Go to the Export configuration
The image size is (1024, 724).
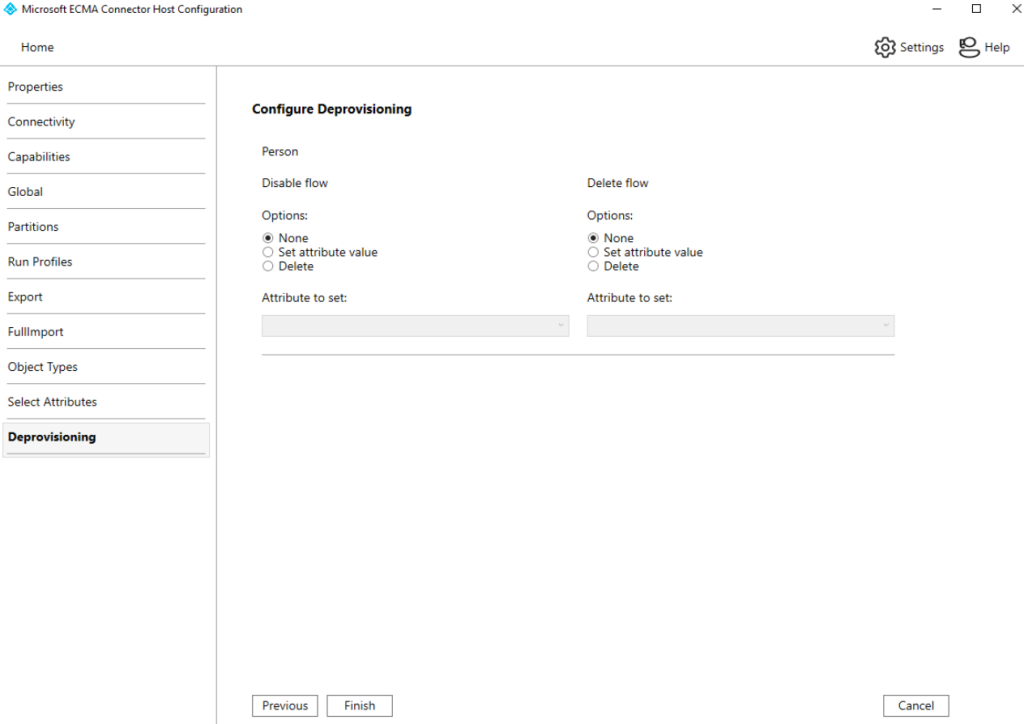pos(25,296)
